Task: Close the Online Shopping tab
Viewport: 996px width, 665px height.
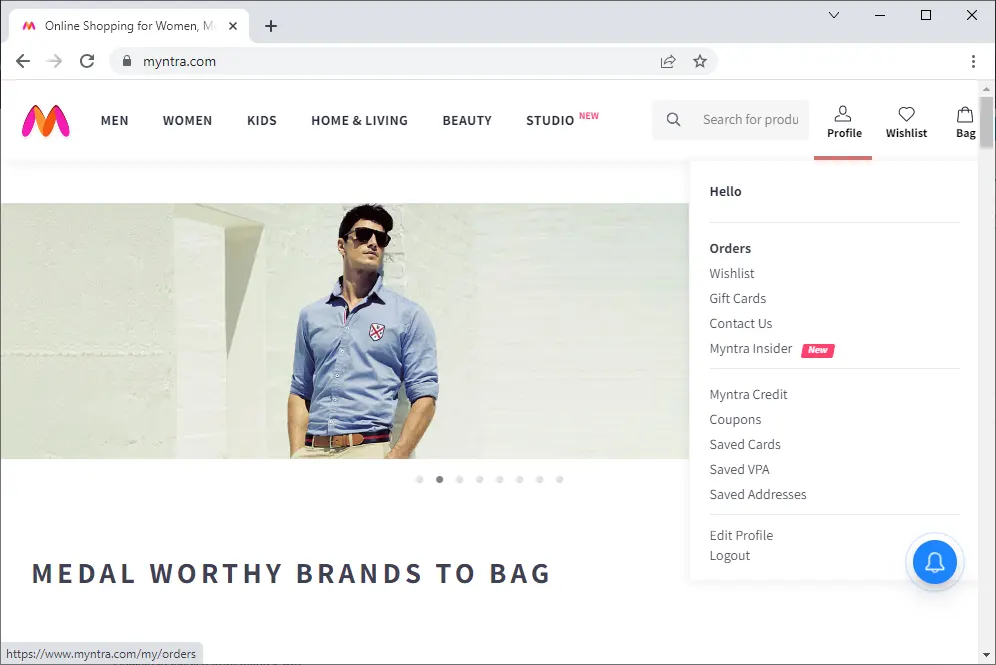Action: click(233, 26)
